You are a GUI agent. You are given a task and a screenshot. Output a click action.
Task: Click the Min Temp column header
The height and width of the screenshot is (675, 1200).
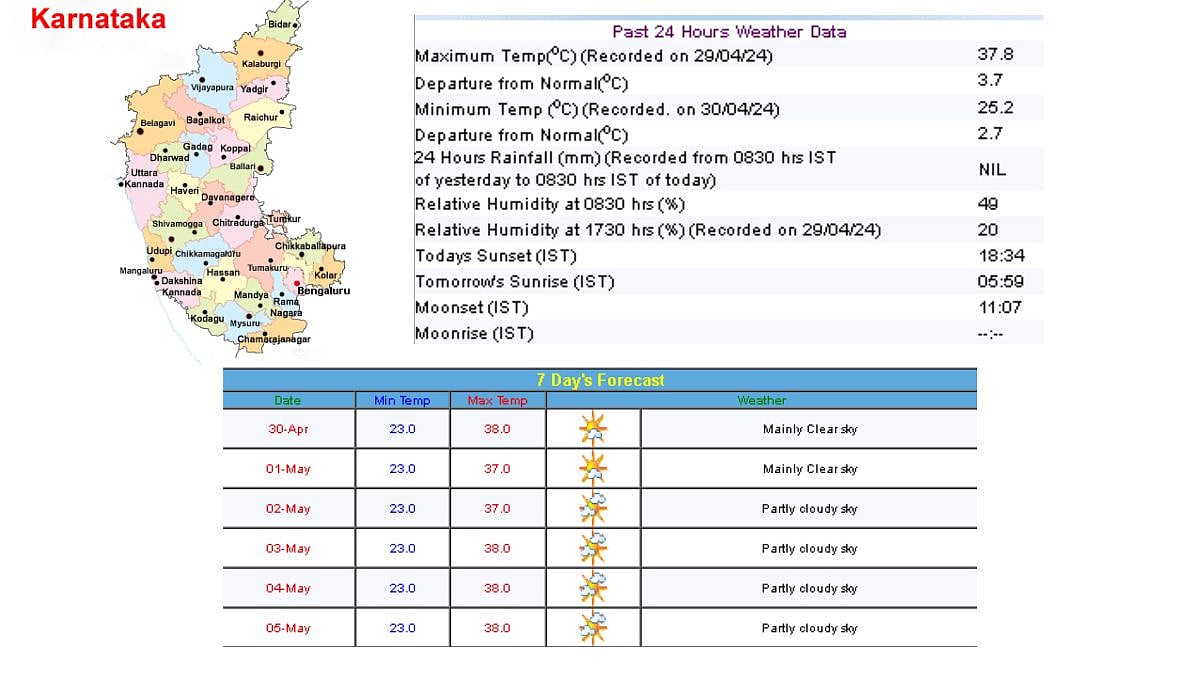402,400
